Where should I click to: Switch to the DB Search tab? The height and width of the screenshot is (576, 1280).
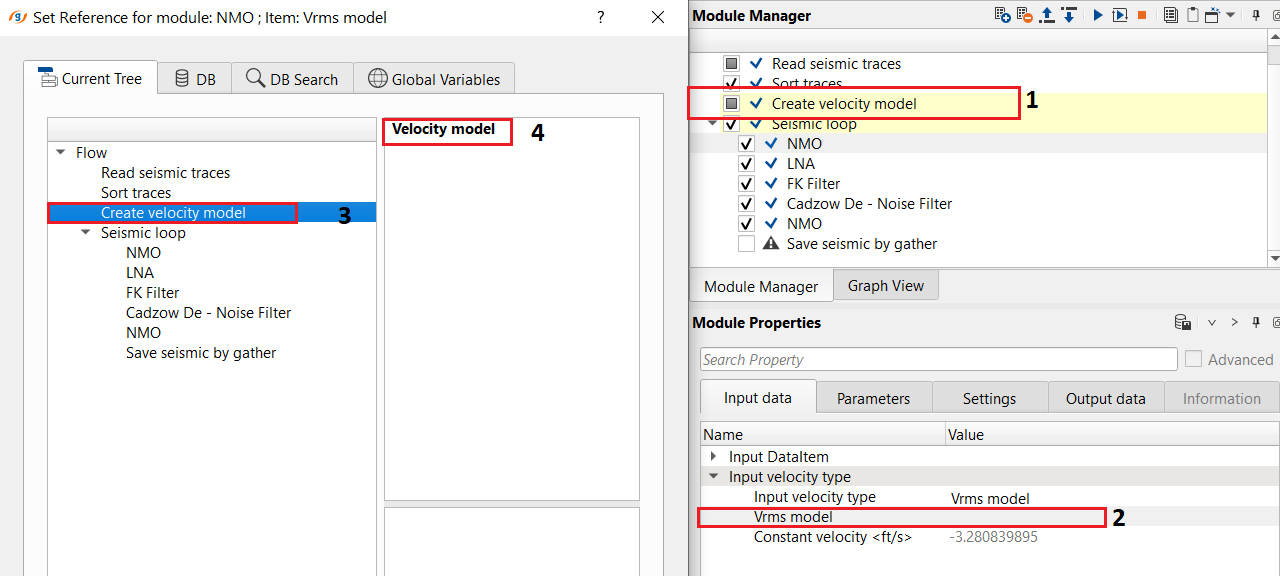292,79
